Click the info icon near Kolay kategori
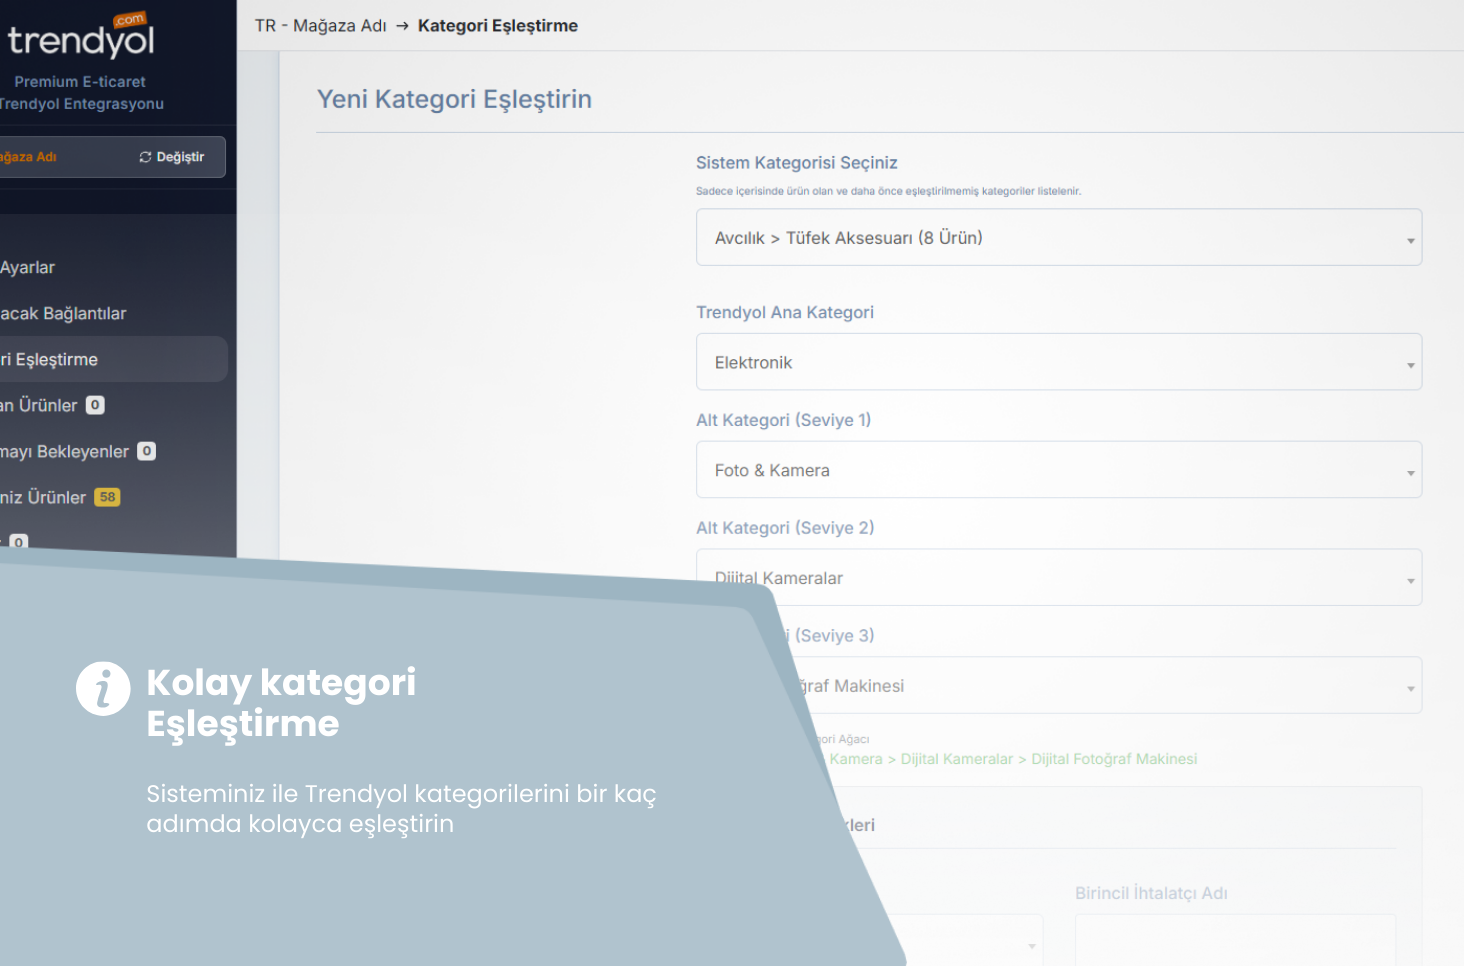The image size is (1464, 966). 103,688
